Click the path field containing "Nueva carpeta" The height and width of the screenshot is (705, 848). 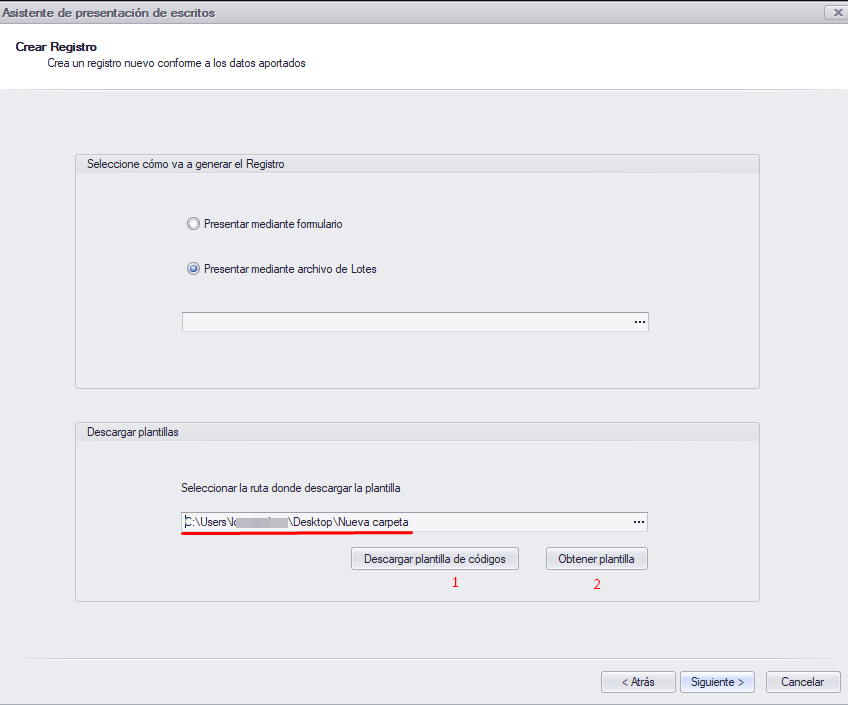[x=405, y=522]
